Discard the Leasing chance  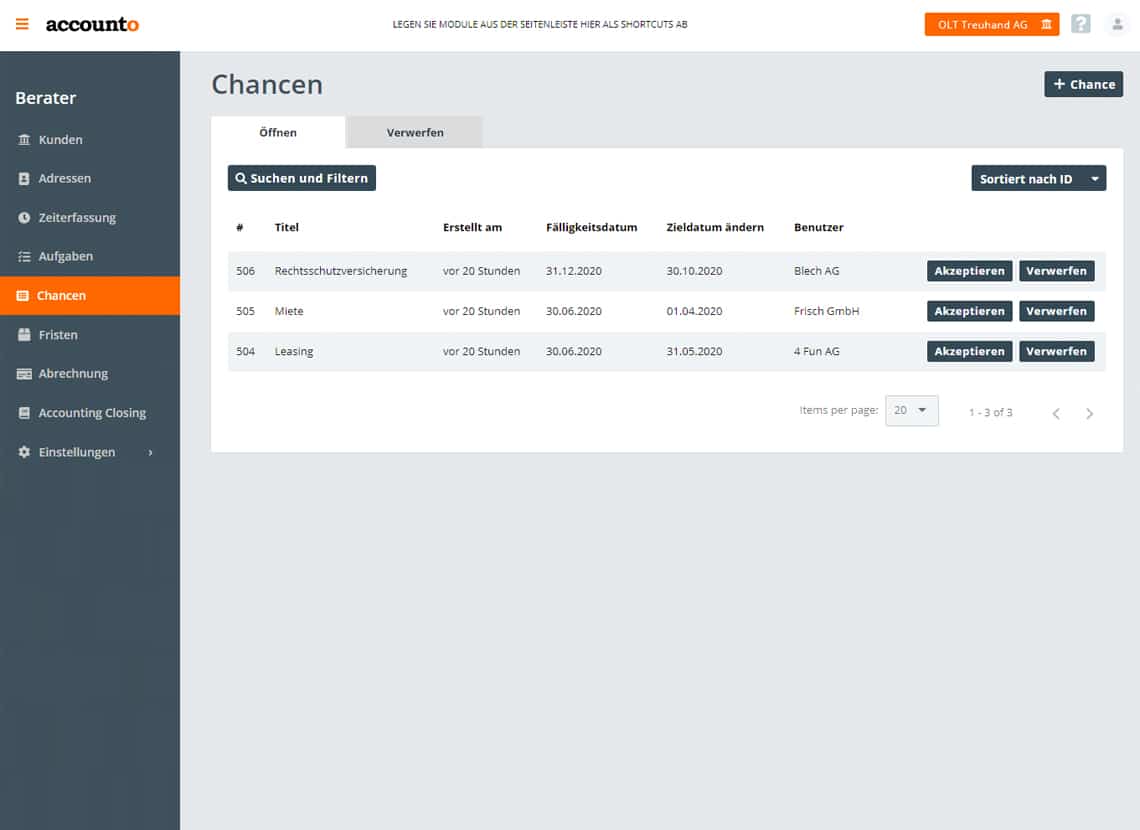click(1056, 352)
